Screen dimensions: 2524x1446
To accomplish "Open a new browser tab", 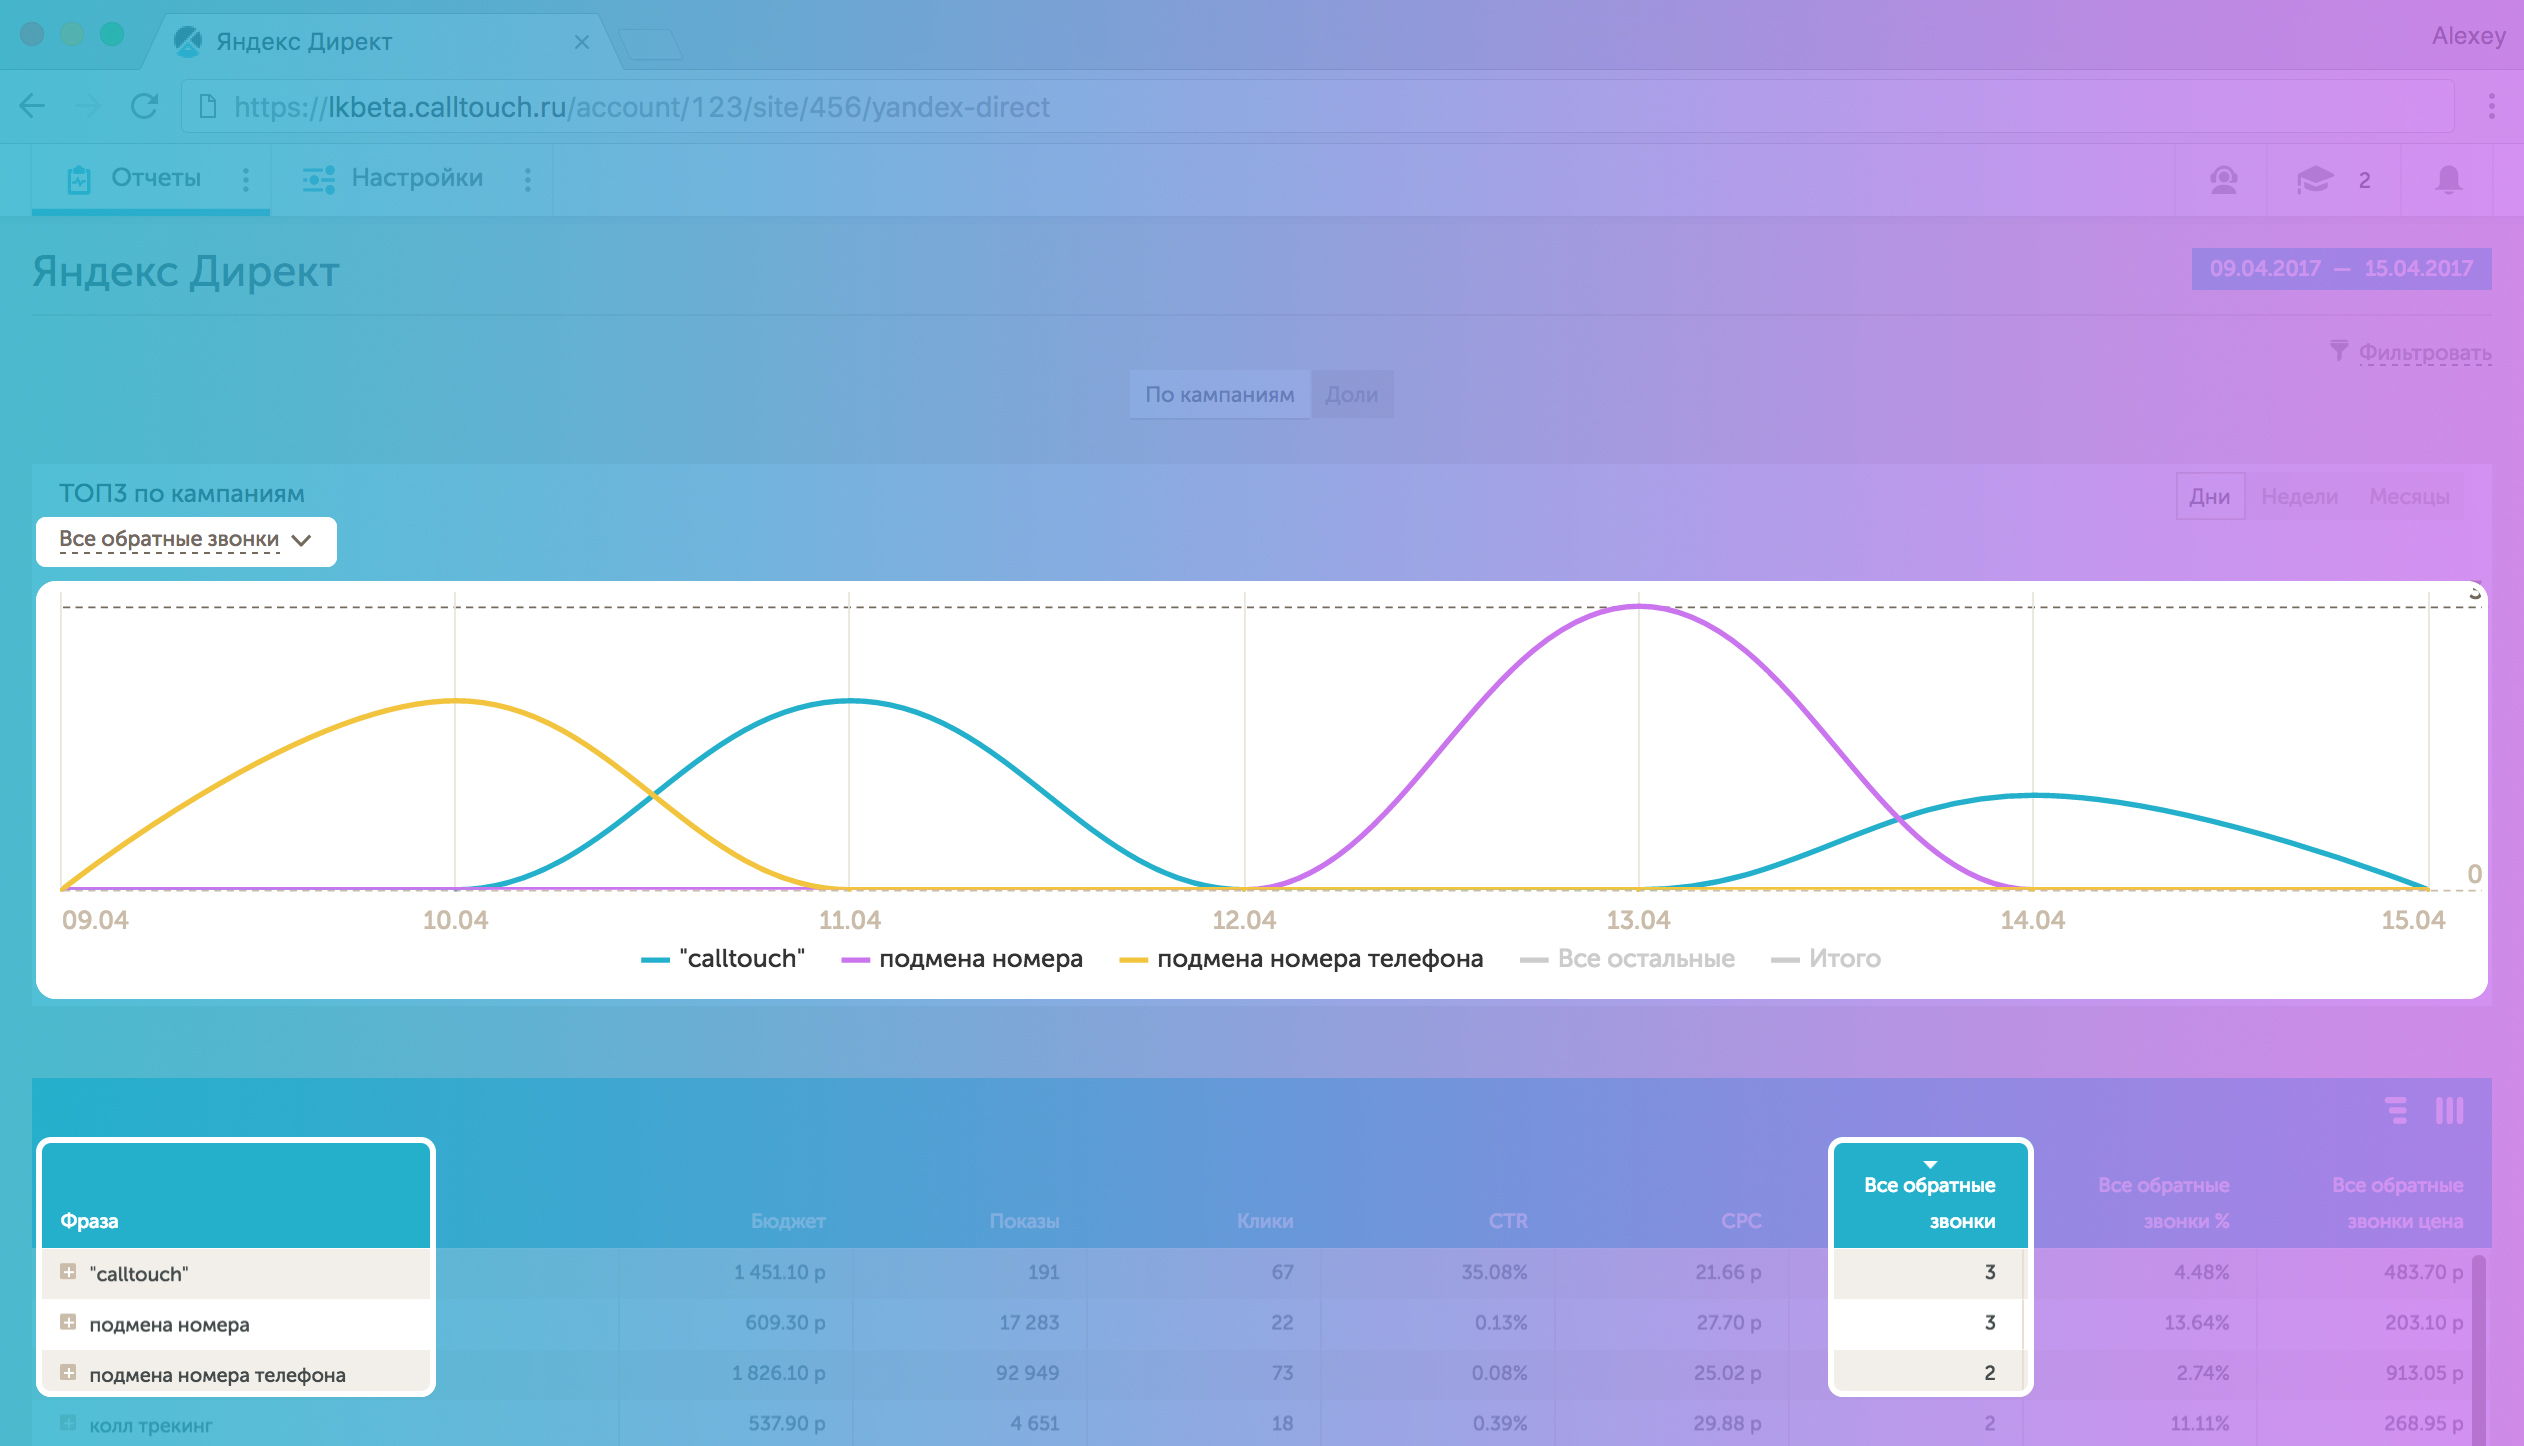I will tap(650, 44).
